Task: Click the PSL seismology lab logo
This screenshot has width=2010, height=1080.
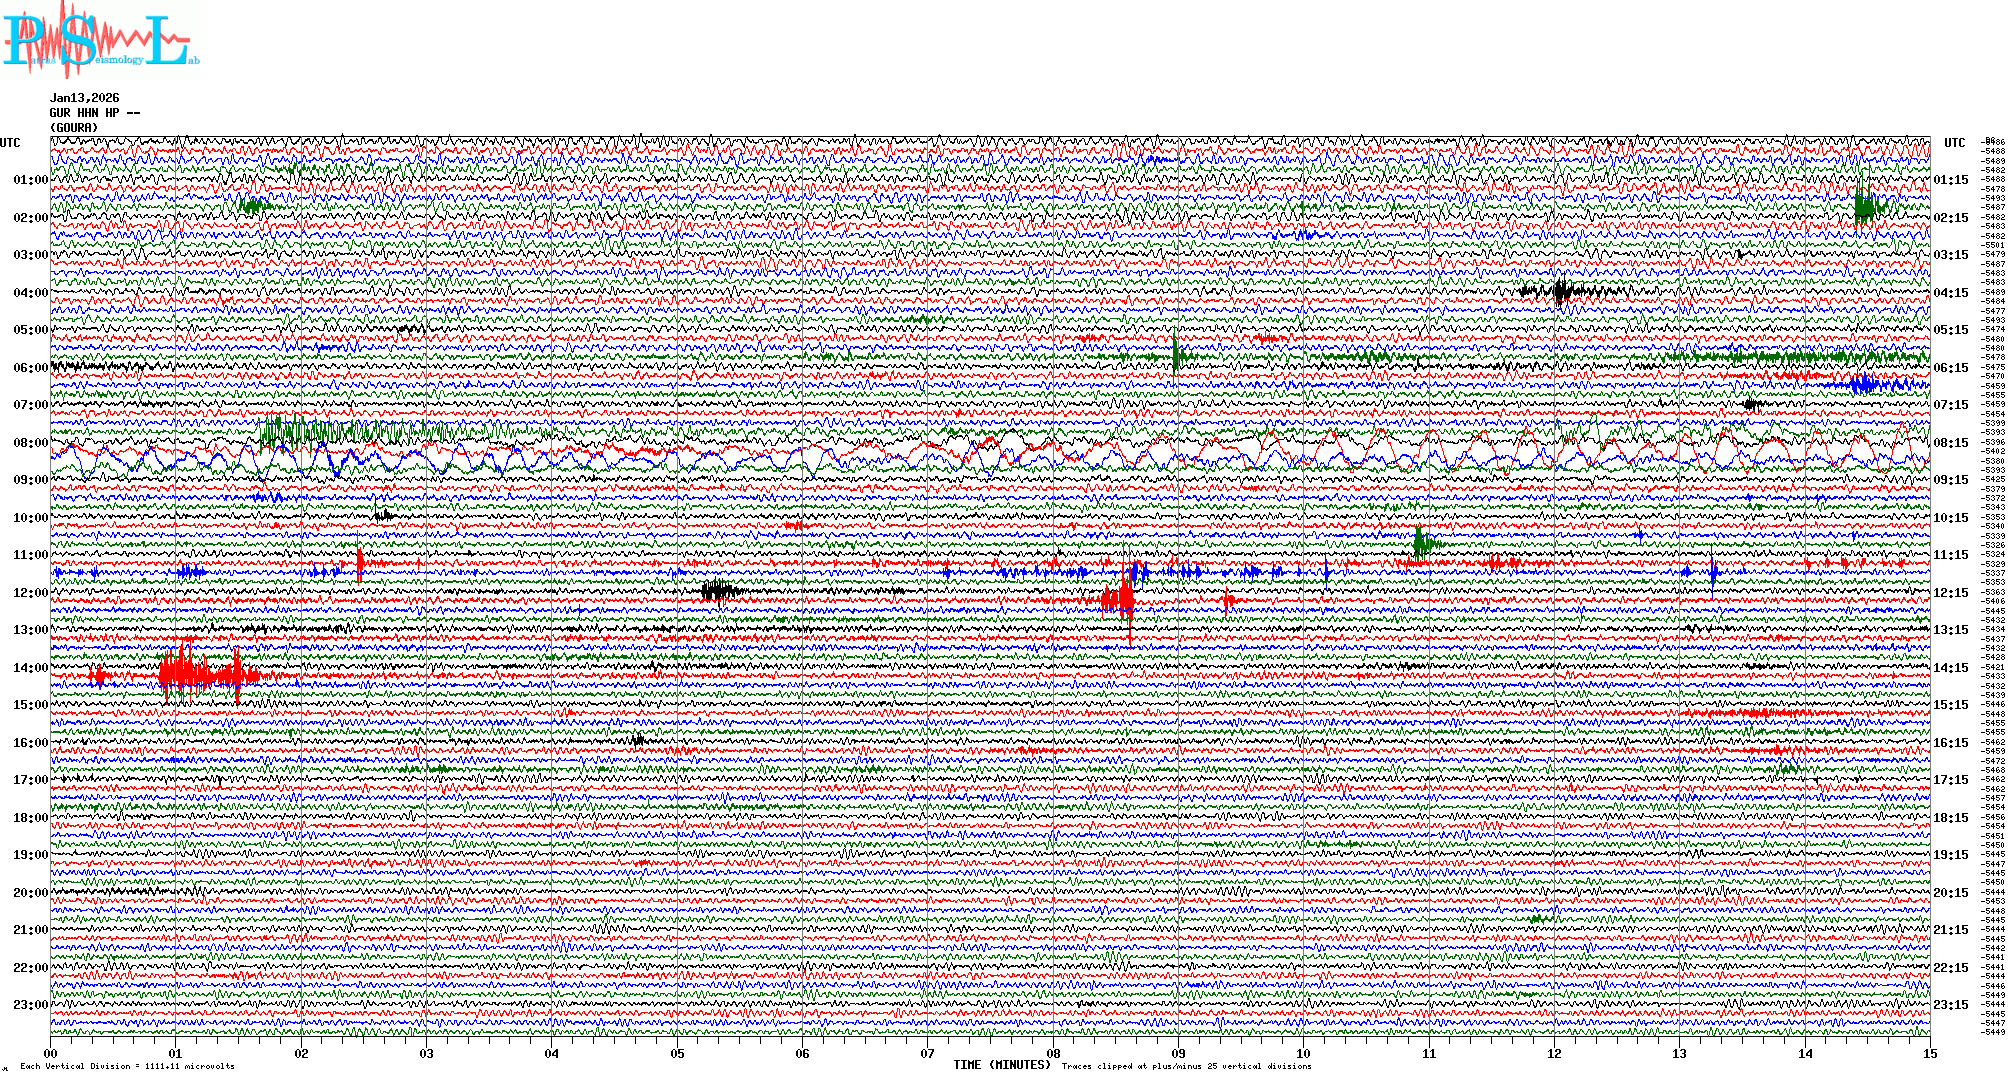Action: click(100, 42)
